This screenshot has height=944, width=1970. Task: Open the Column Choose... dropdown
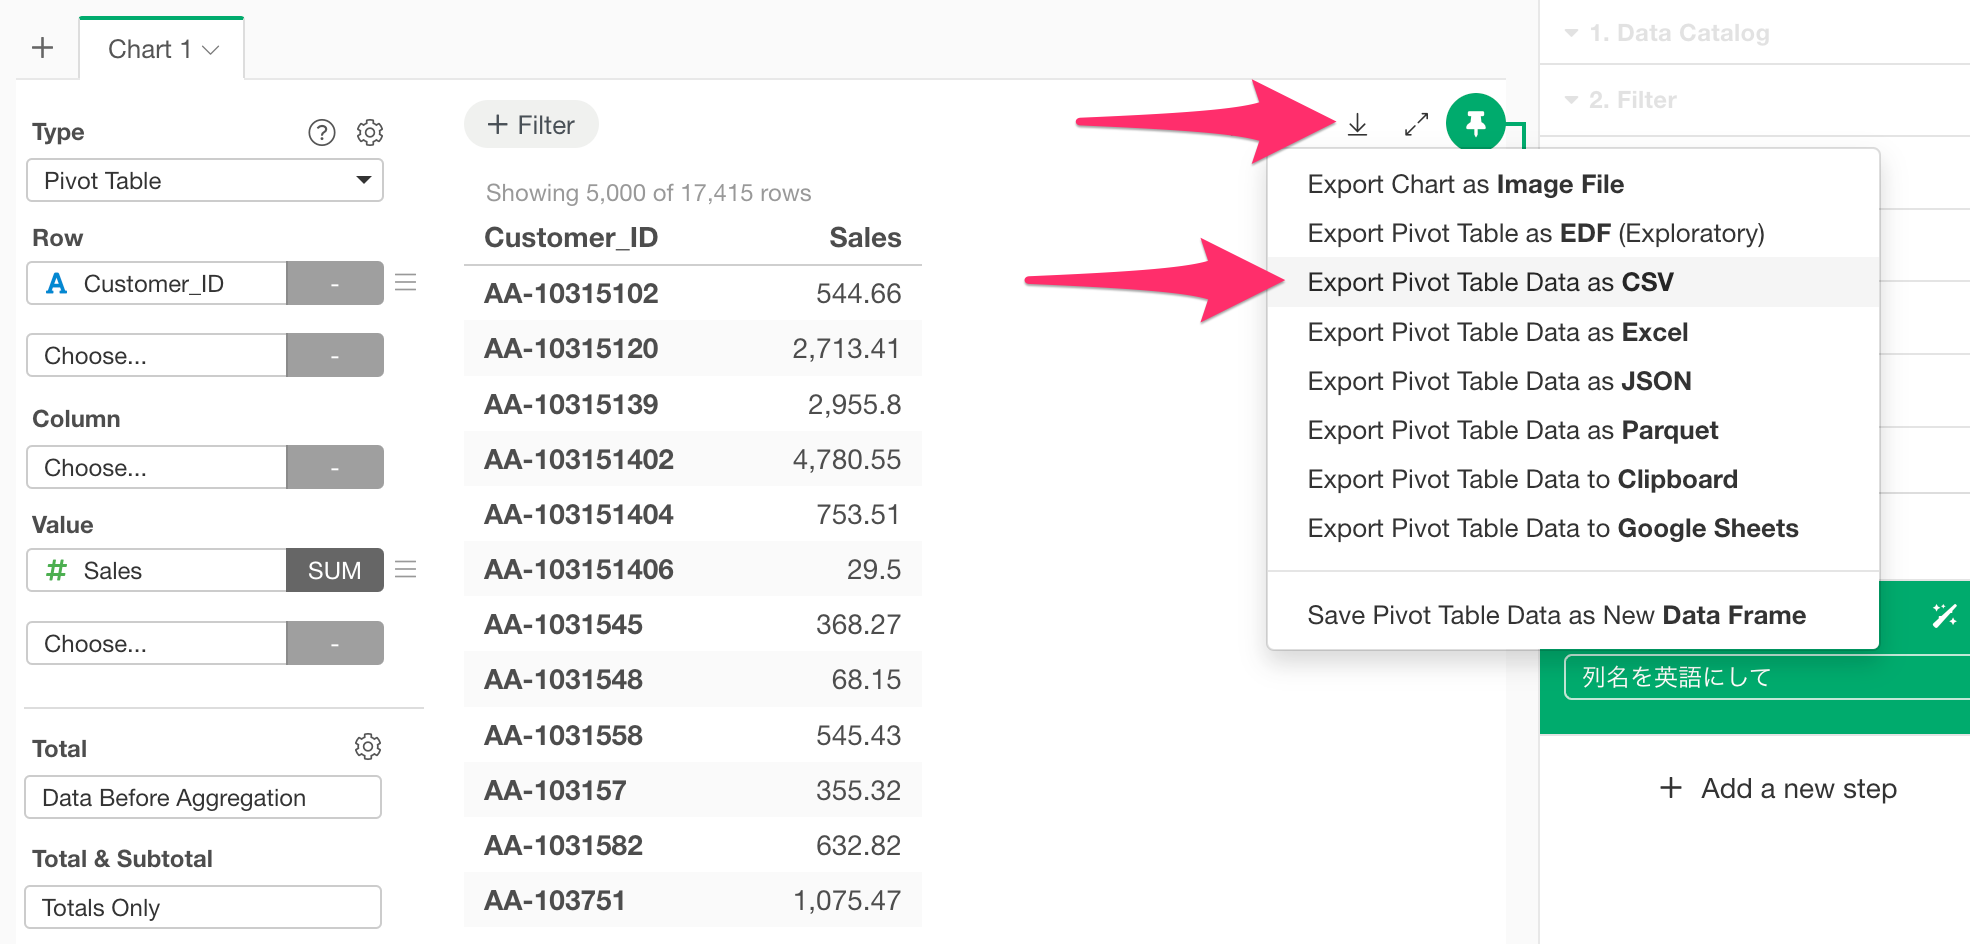click(156, 468)
